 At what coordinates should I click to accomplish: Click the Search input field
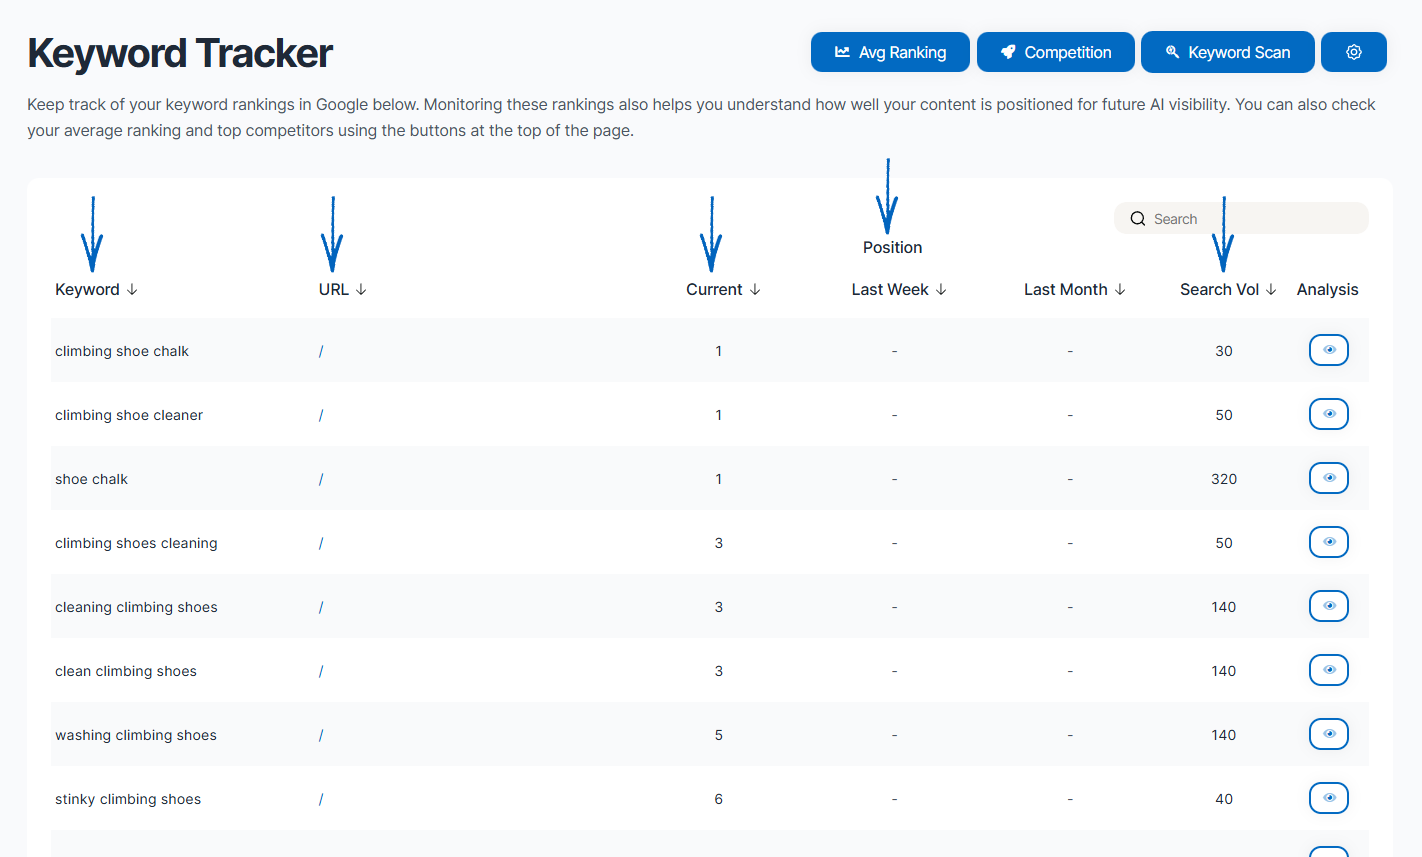click(1241, 218)
